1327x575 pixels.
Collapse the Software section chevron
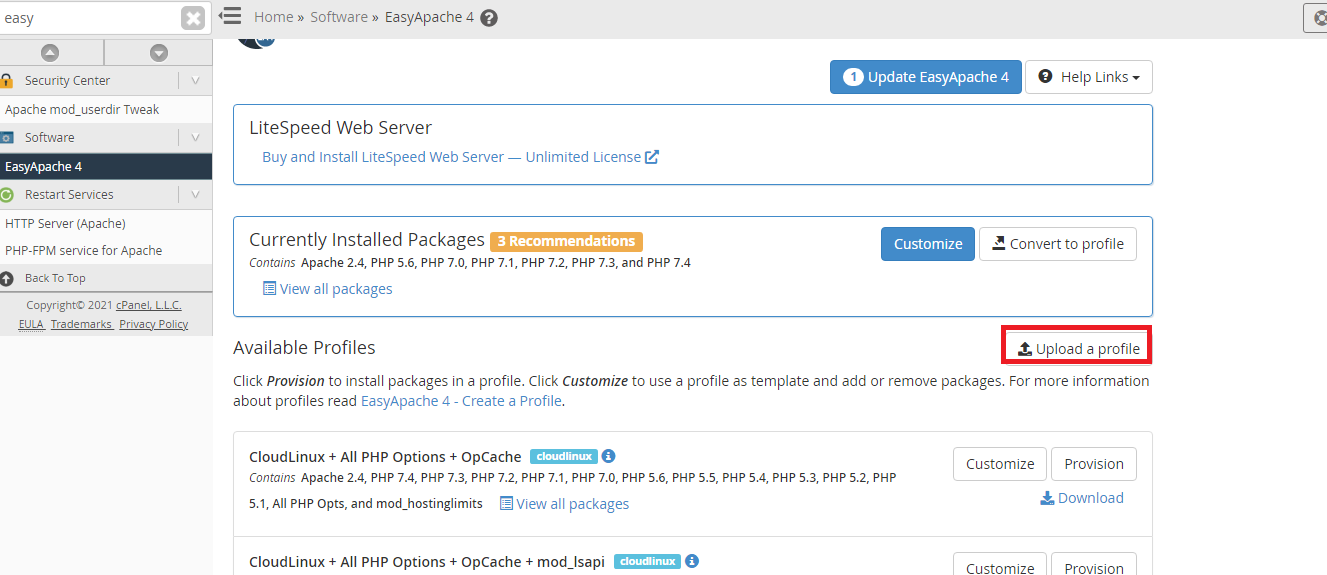click(x=195, y=138)
